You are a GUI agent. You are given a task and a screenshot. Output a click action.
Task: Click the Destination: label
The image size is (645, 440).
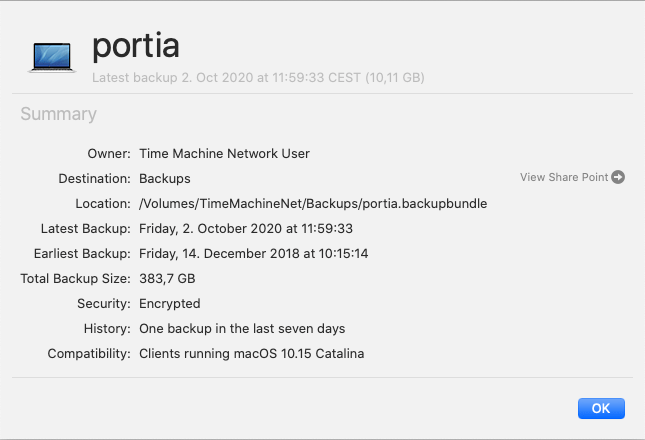94,178
